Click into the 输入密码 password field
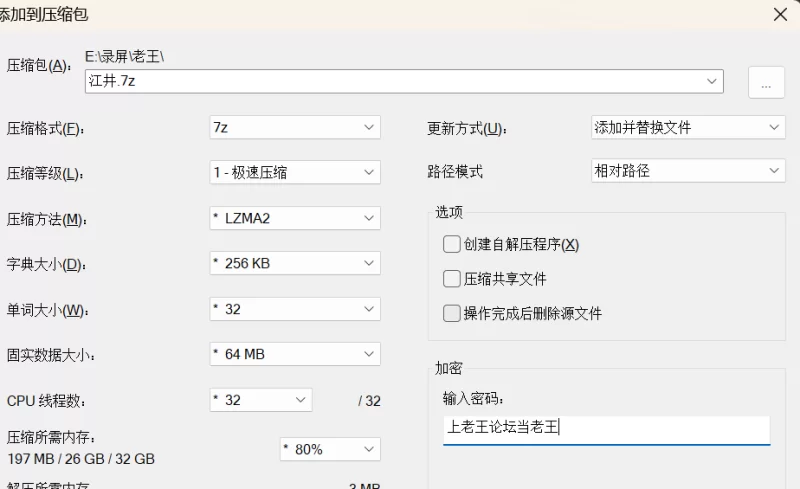 pyautogui.click(x=607, y=430)
